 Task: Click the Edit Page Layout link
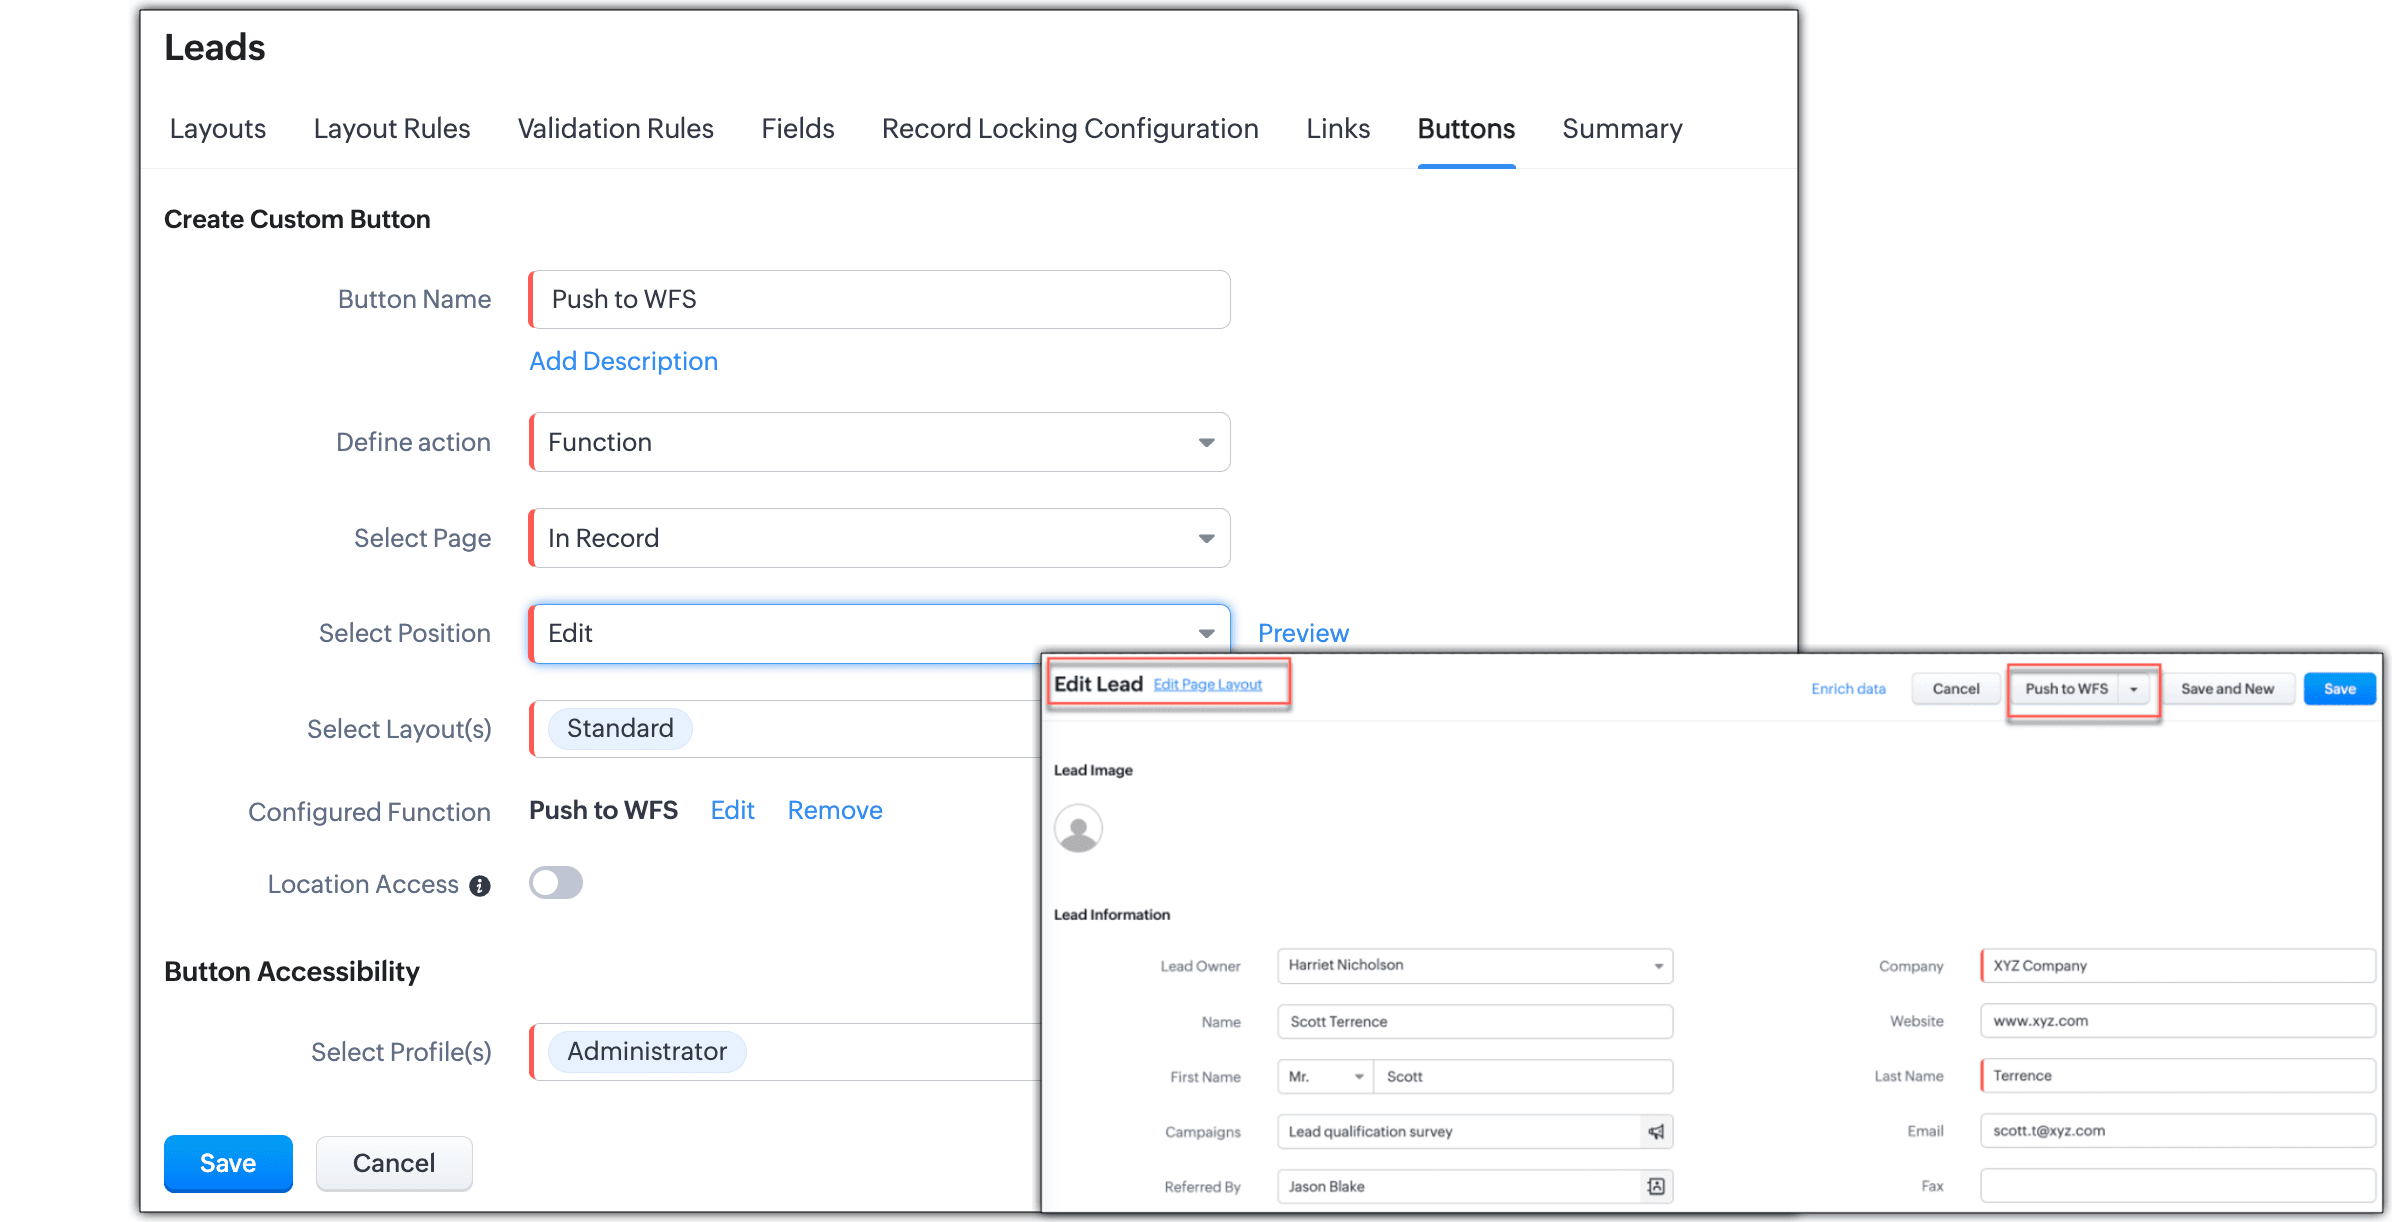point(1207,685)
